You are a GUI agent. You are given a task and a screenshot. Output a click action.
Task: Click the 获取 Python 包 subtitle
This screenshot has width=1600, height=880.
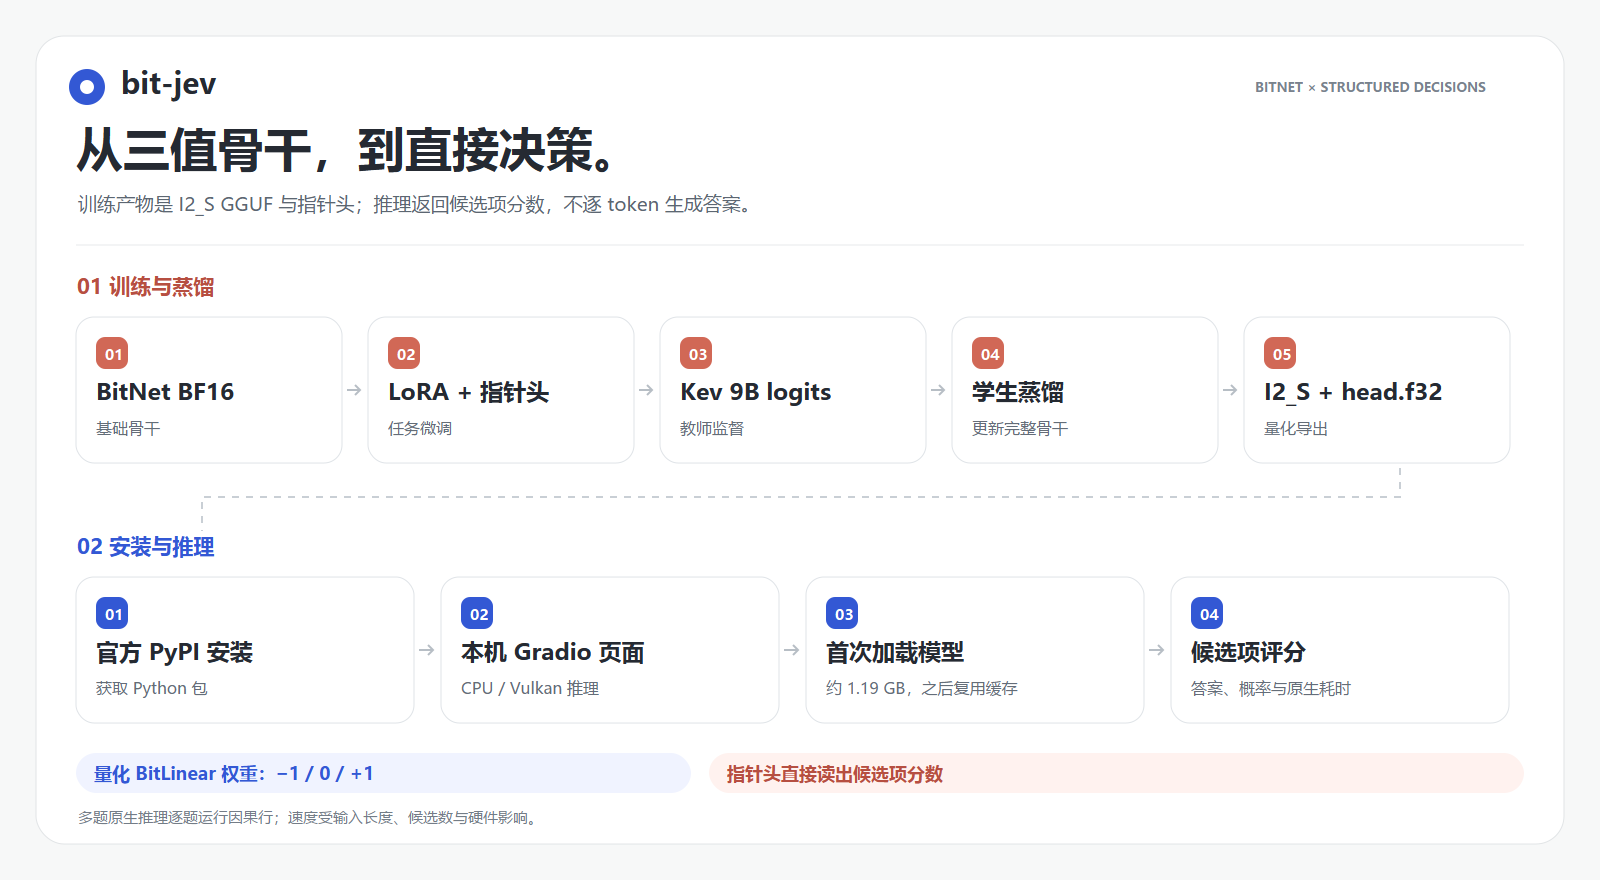[152, 688]
